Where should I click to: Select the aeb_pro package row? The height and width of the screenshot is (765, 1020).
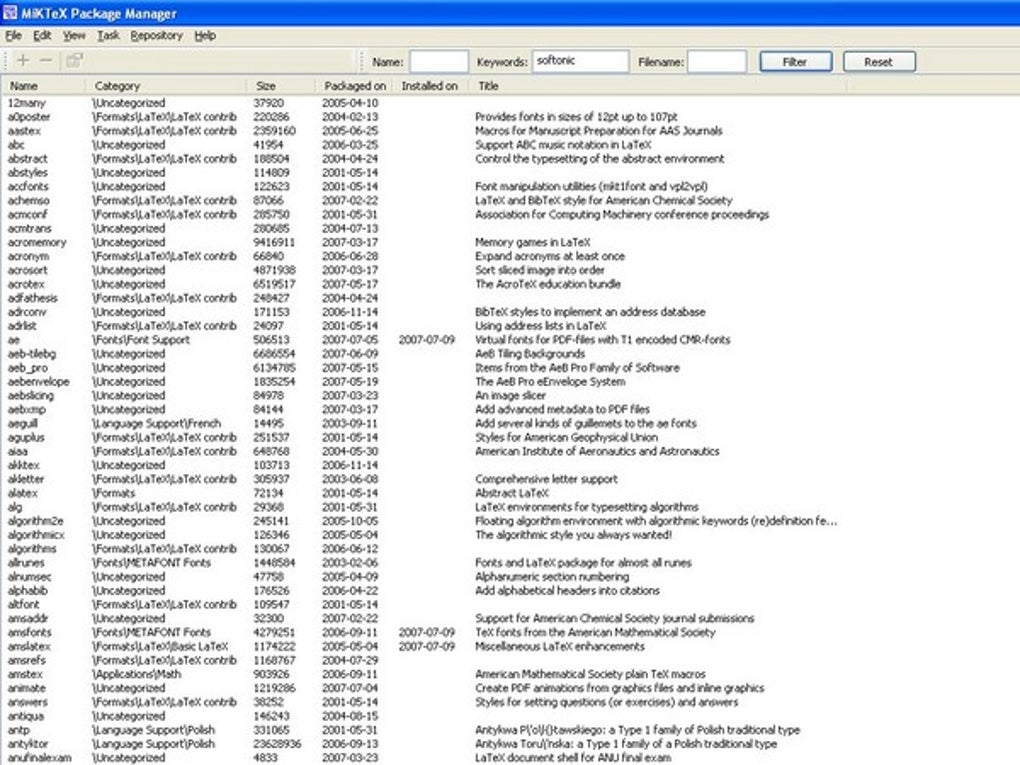tap(423, 368)
